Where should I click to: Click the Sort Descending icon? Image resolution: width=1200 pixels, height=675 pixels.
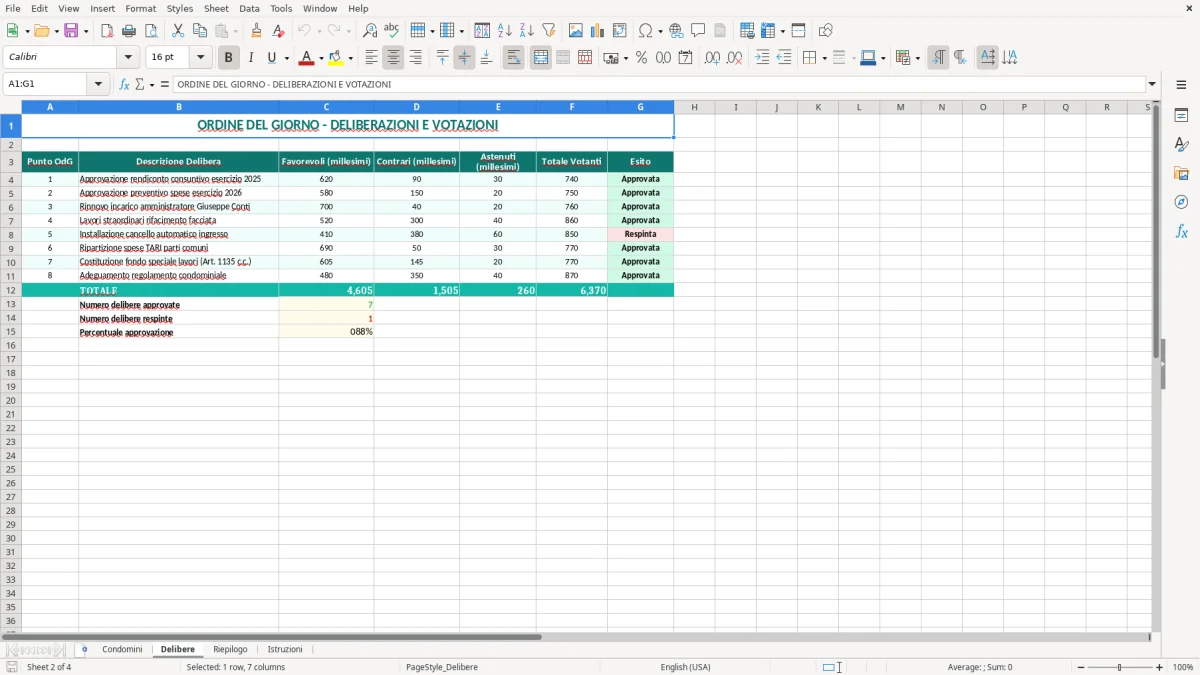527,31
